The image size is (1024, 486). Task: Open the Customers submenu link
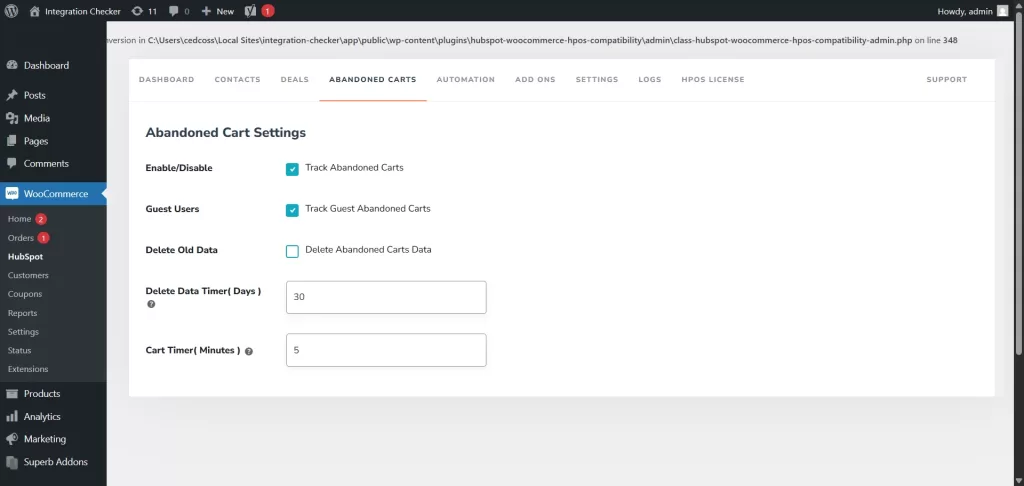(28, 276)
